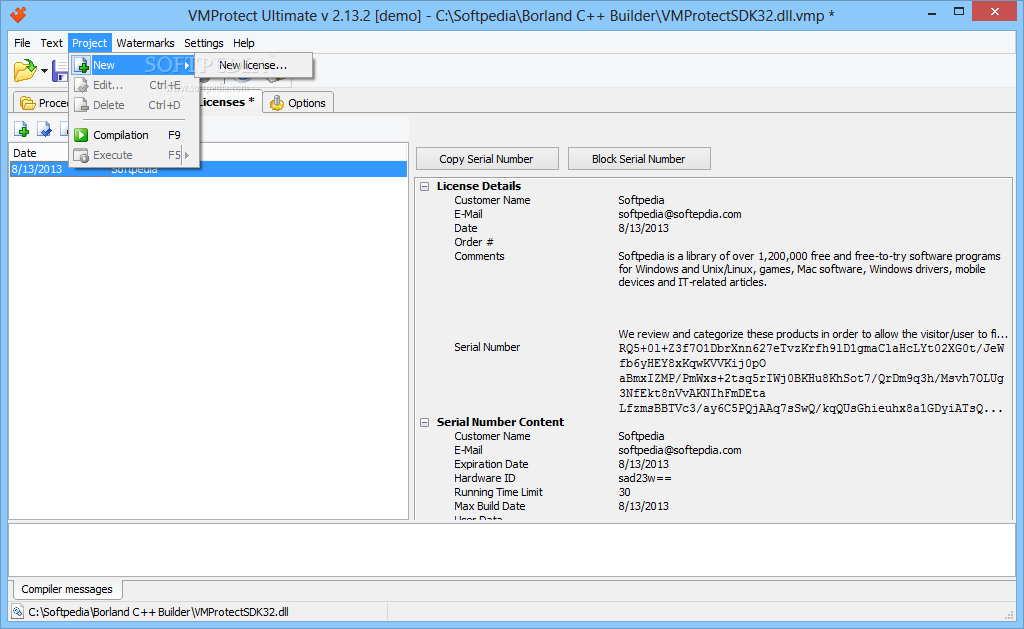Collapse the License Details section
The height and width of the screenshot is (629, 1024).
pyautogui.click(x=424, y=186)
